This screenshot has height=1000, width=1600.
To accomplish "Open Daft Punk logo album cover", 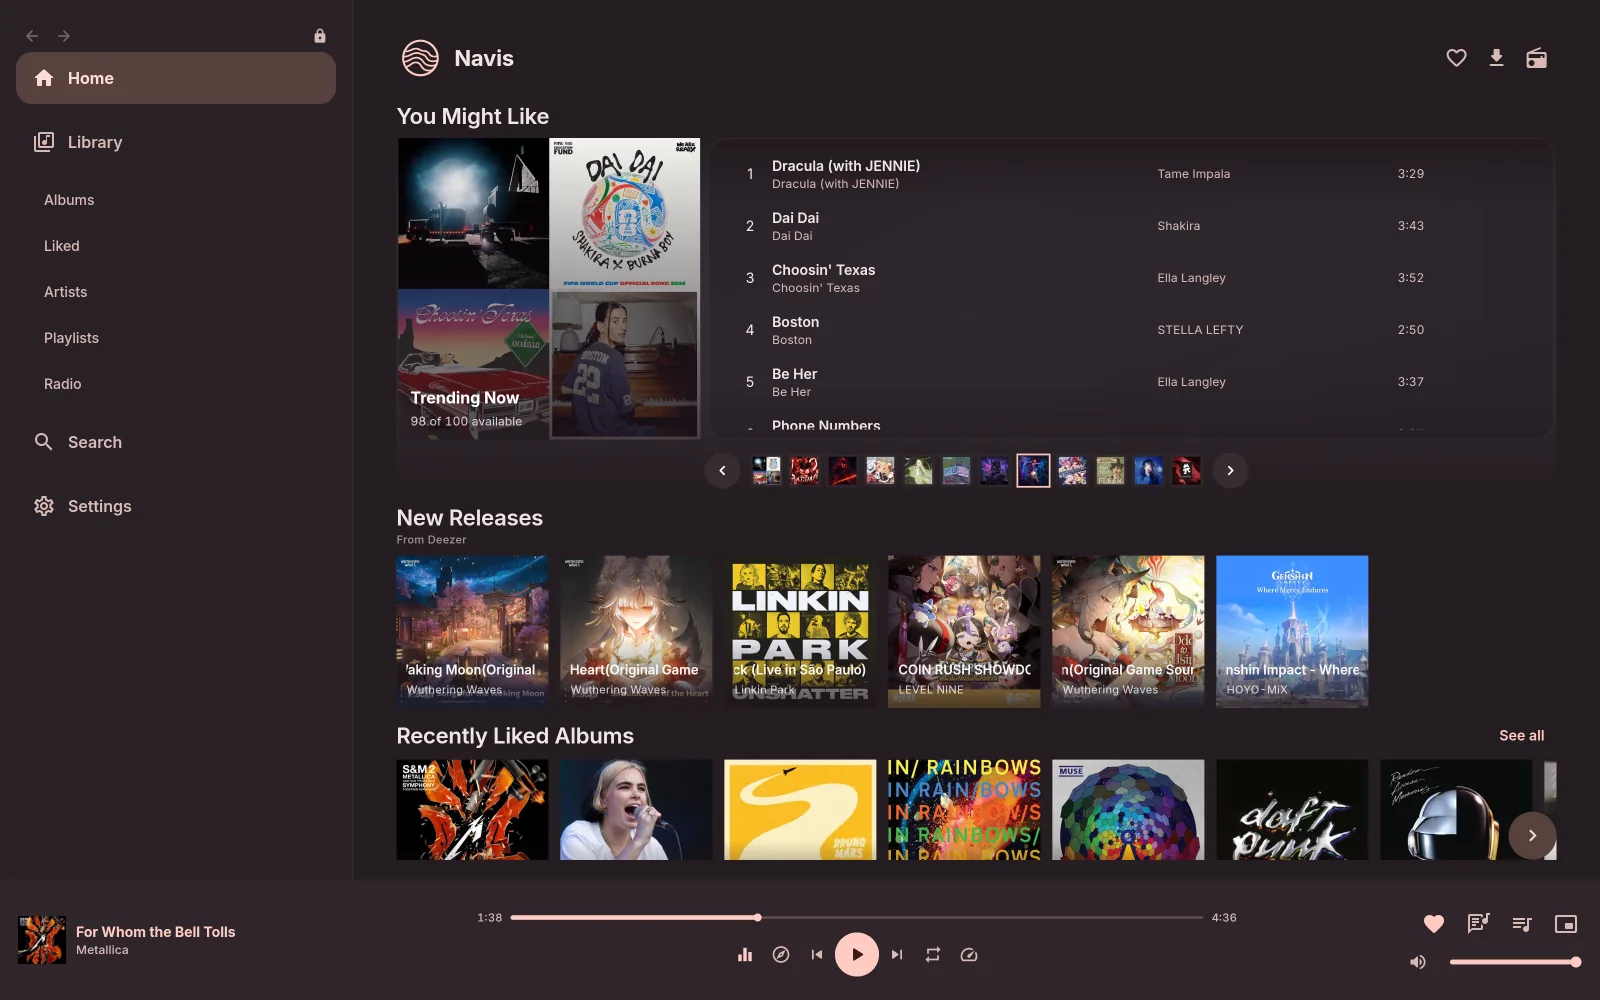I will [1292, 810].
